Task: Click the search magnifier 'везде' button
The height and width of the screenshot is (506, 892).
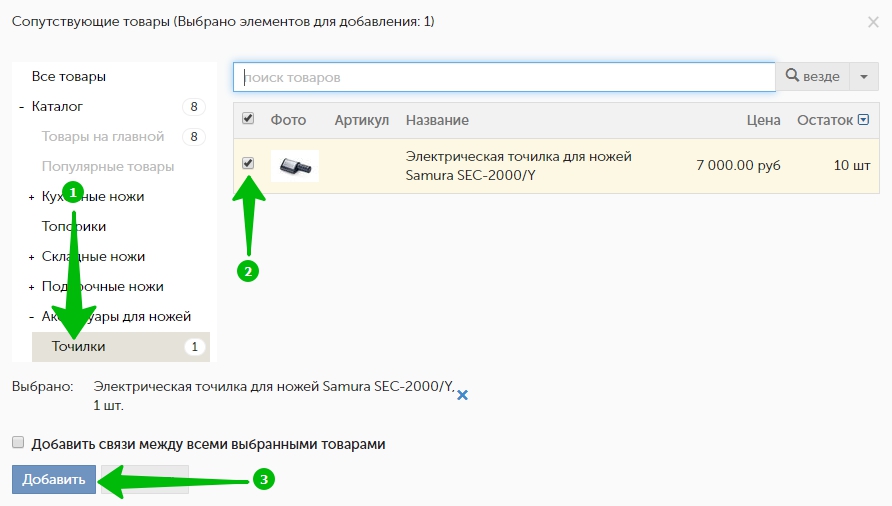Action: tap(812, 77)
